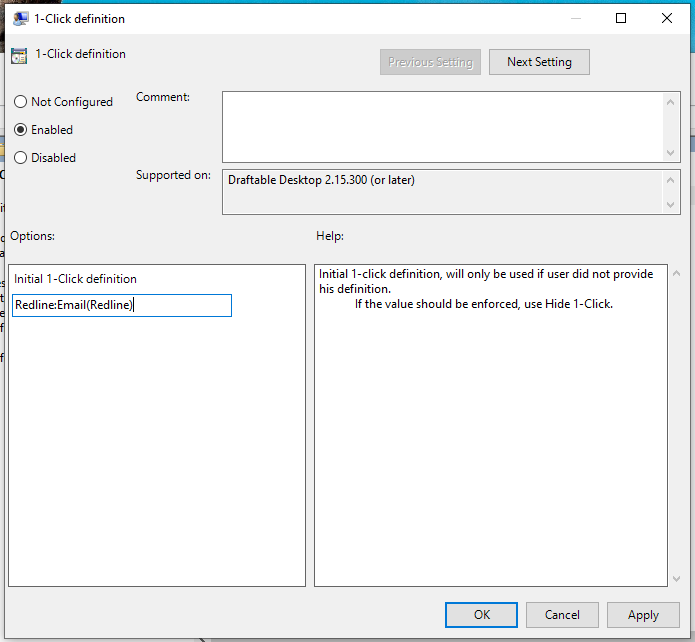Click the Help pane scroll down arrow
695x642 pixels.
[x=676, y=579]
